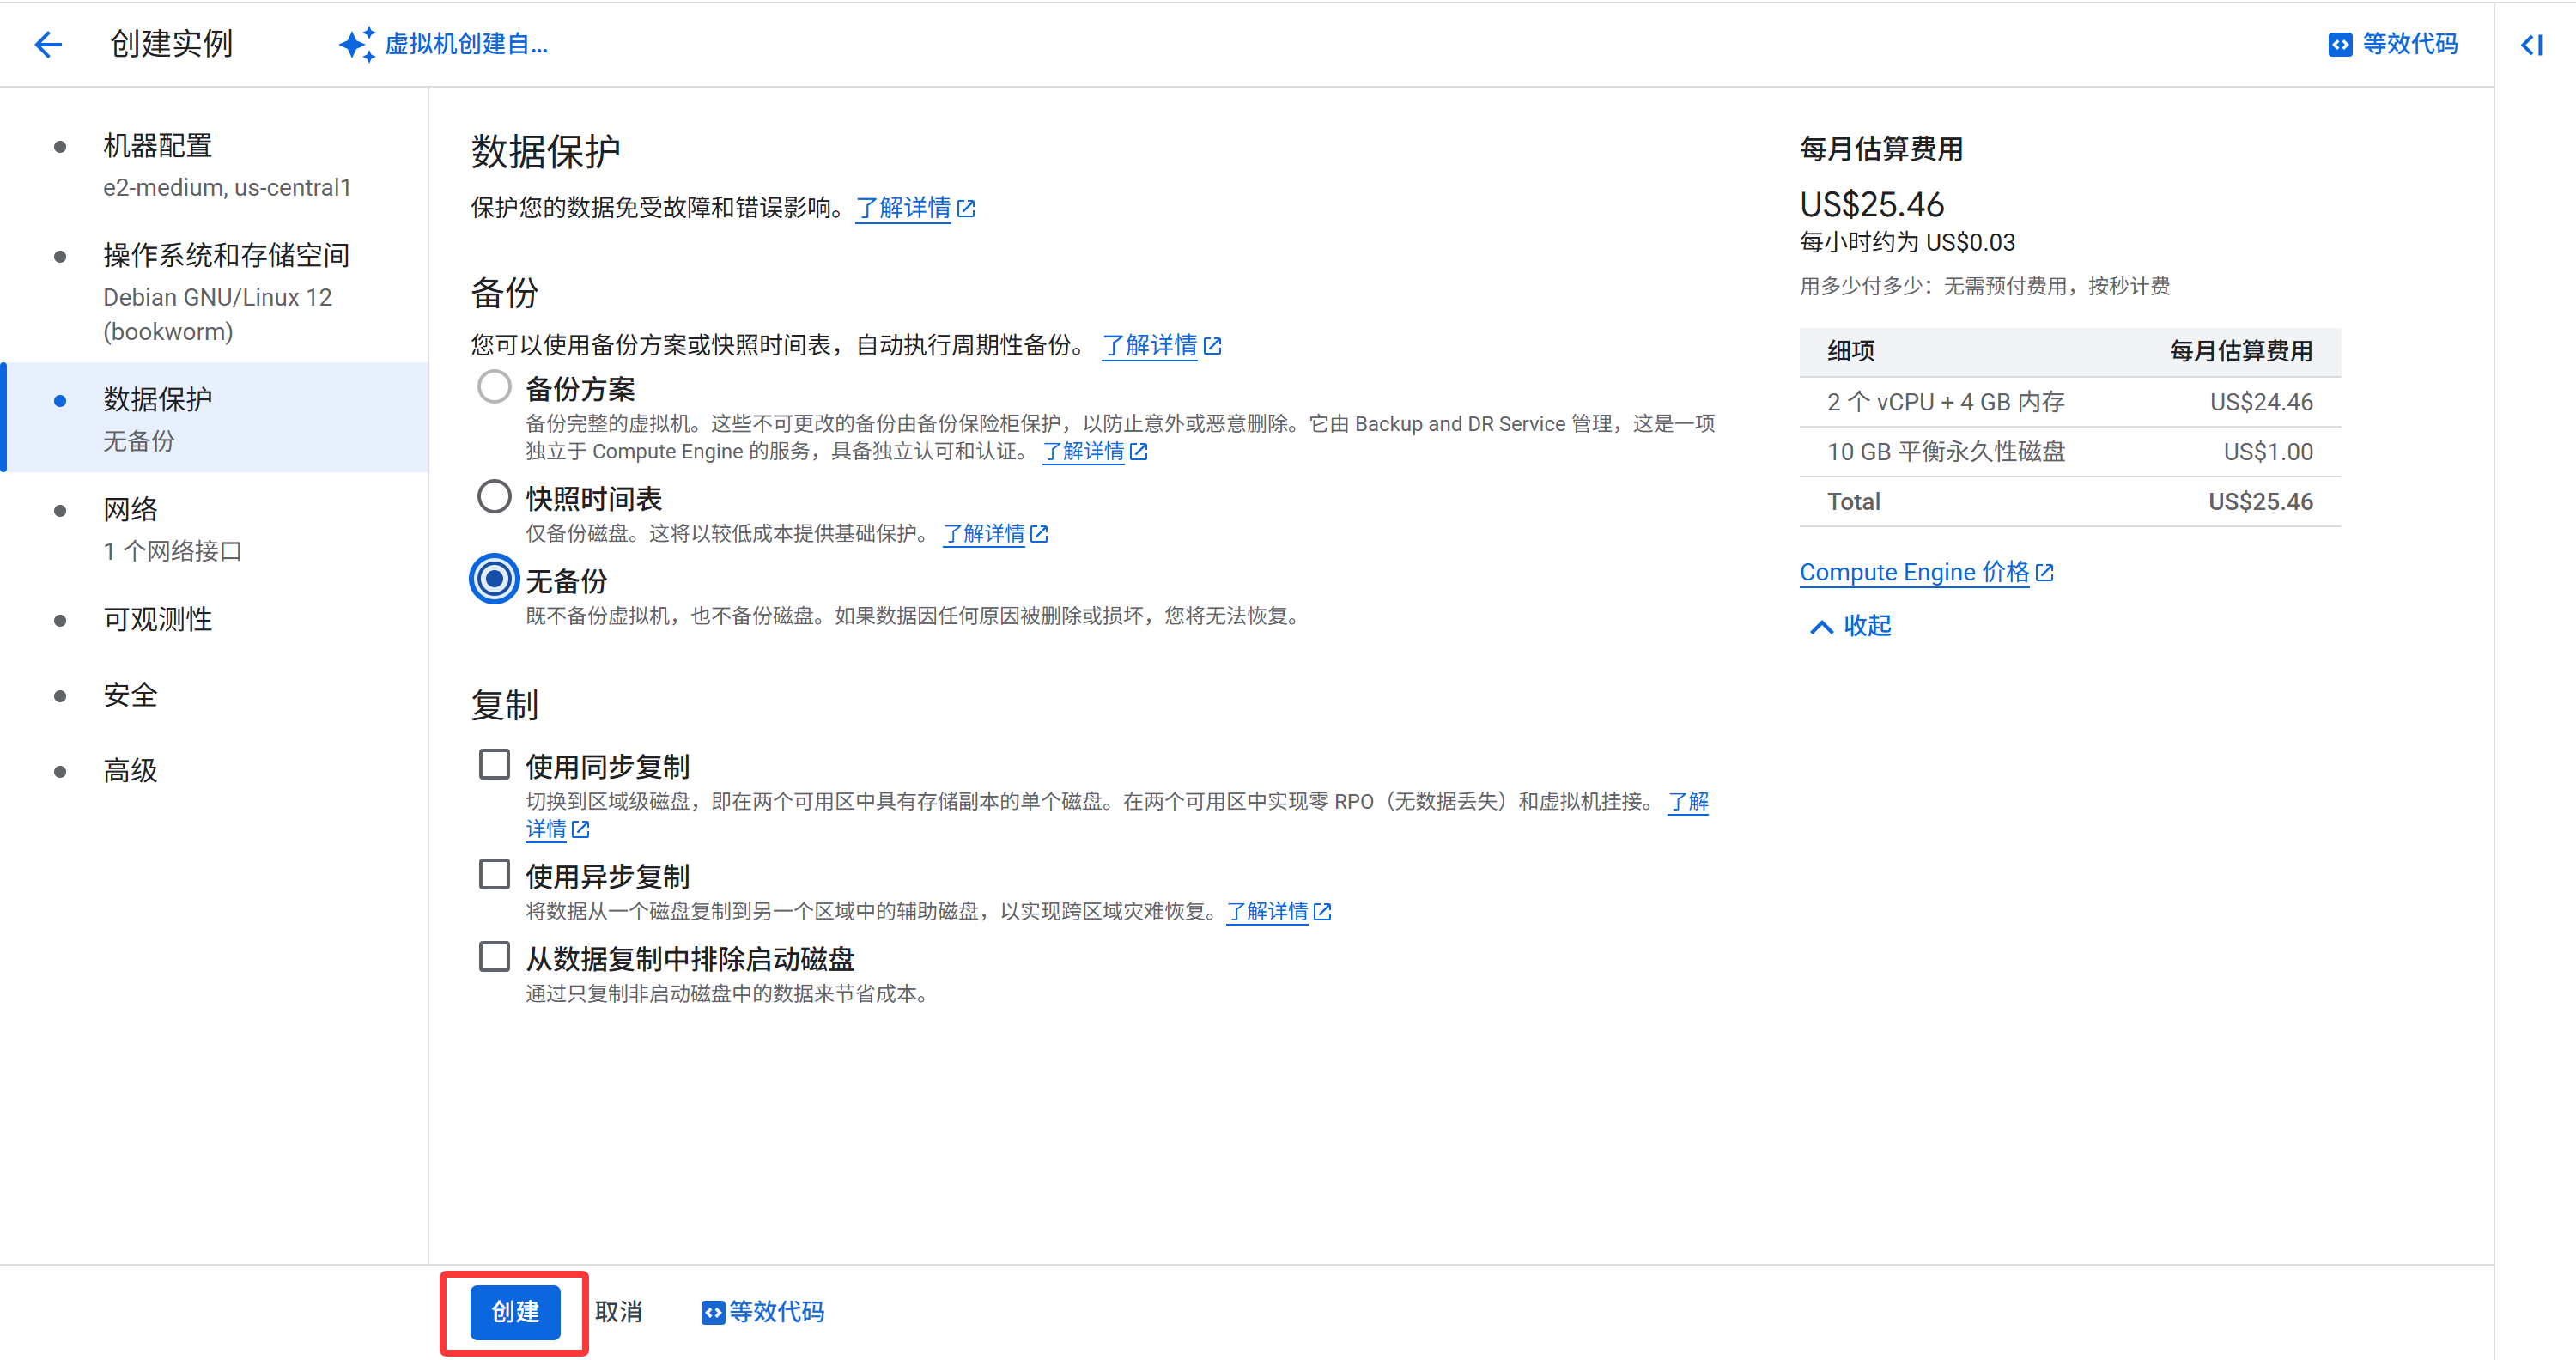Enable 使用异步复制 checkbox
Viewport: 2576px width, 1360px height.
(x=494, y=875)
